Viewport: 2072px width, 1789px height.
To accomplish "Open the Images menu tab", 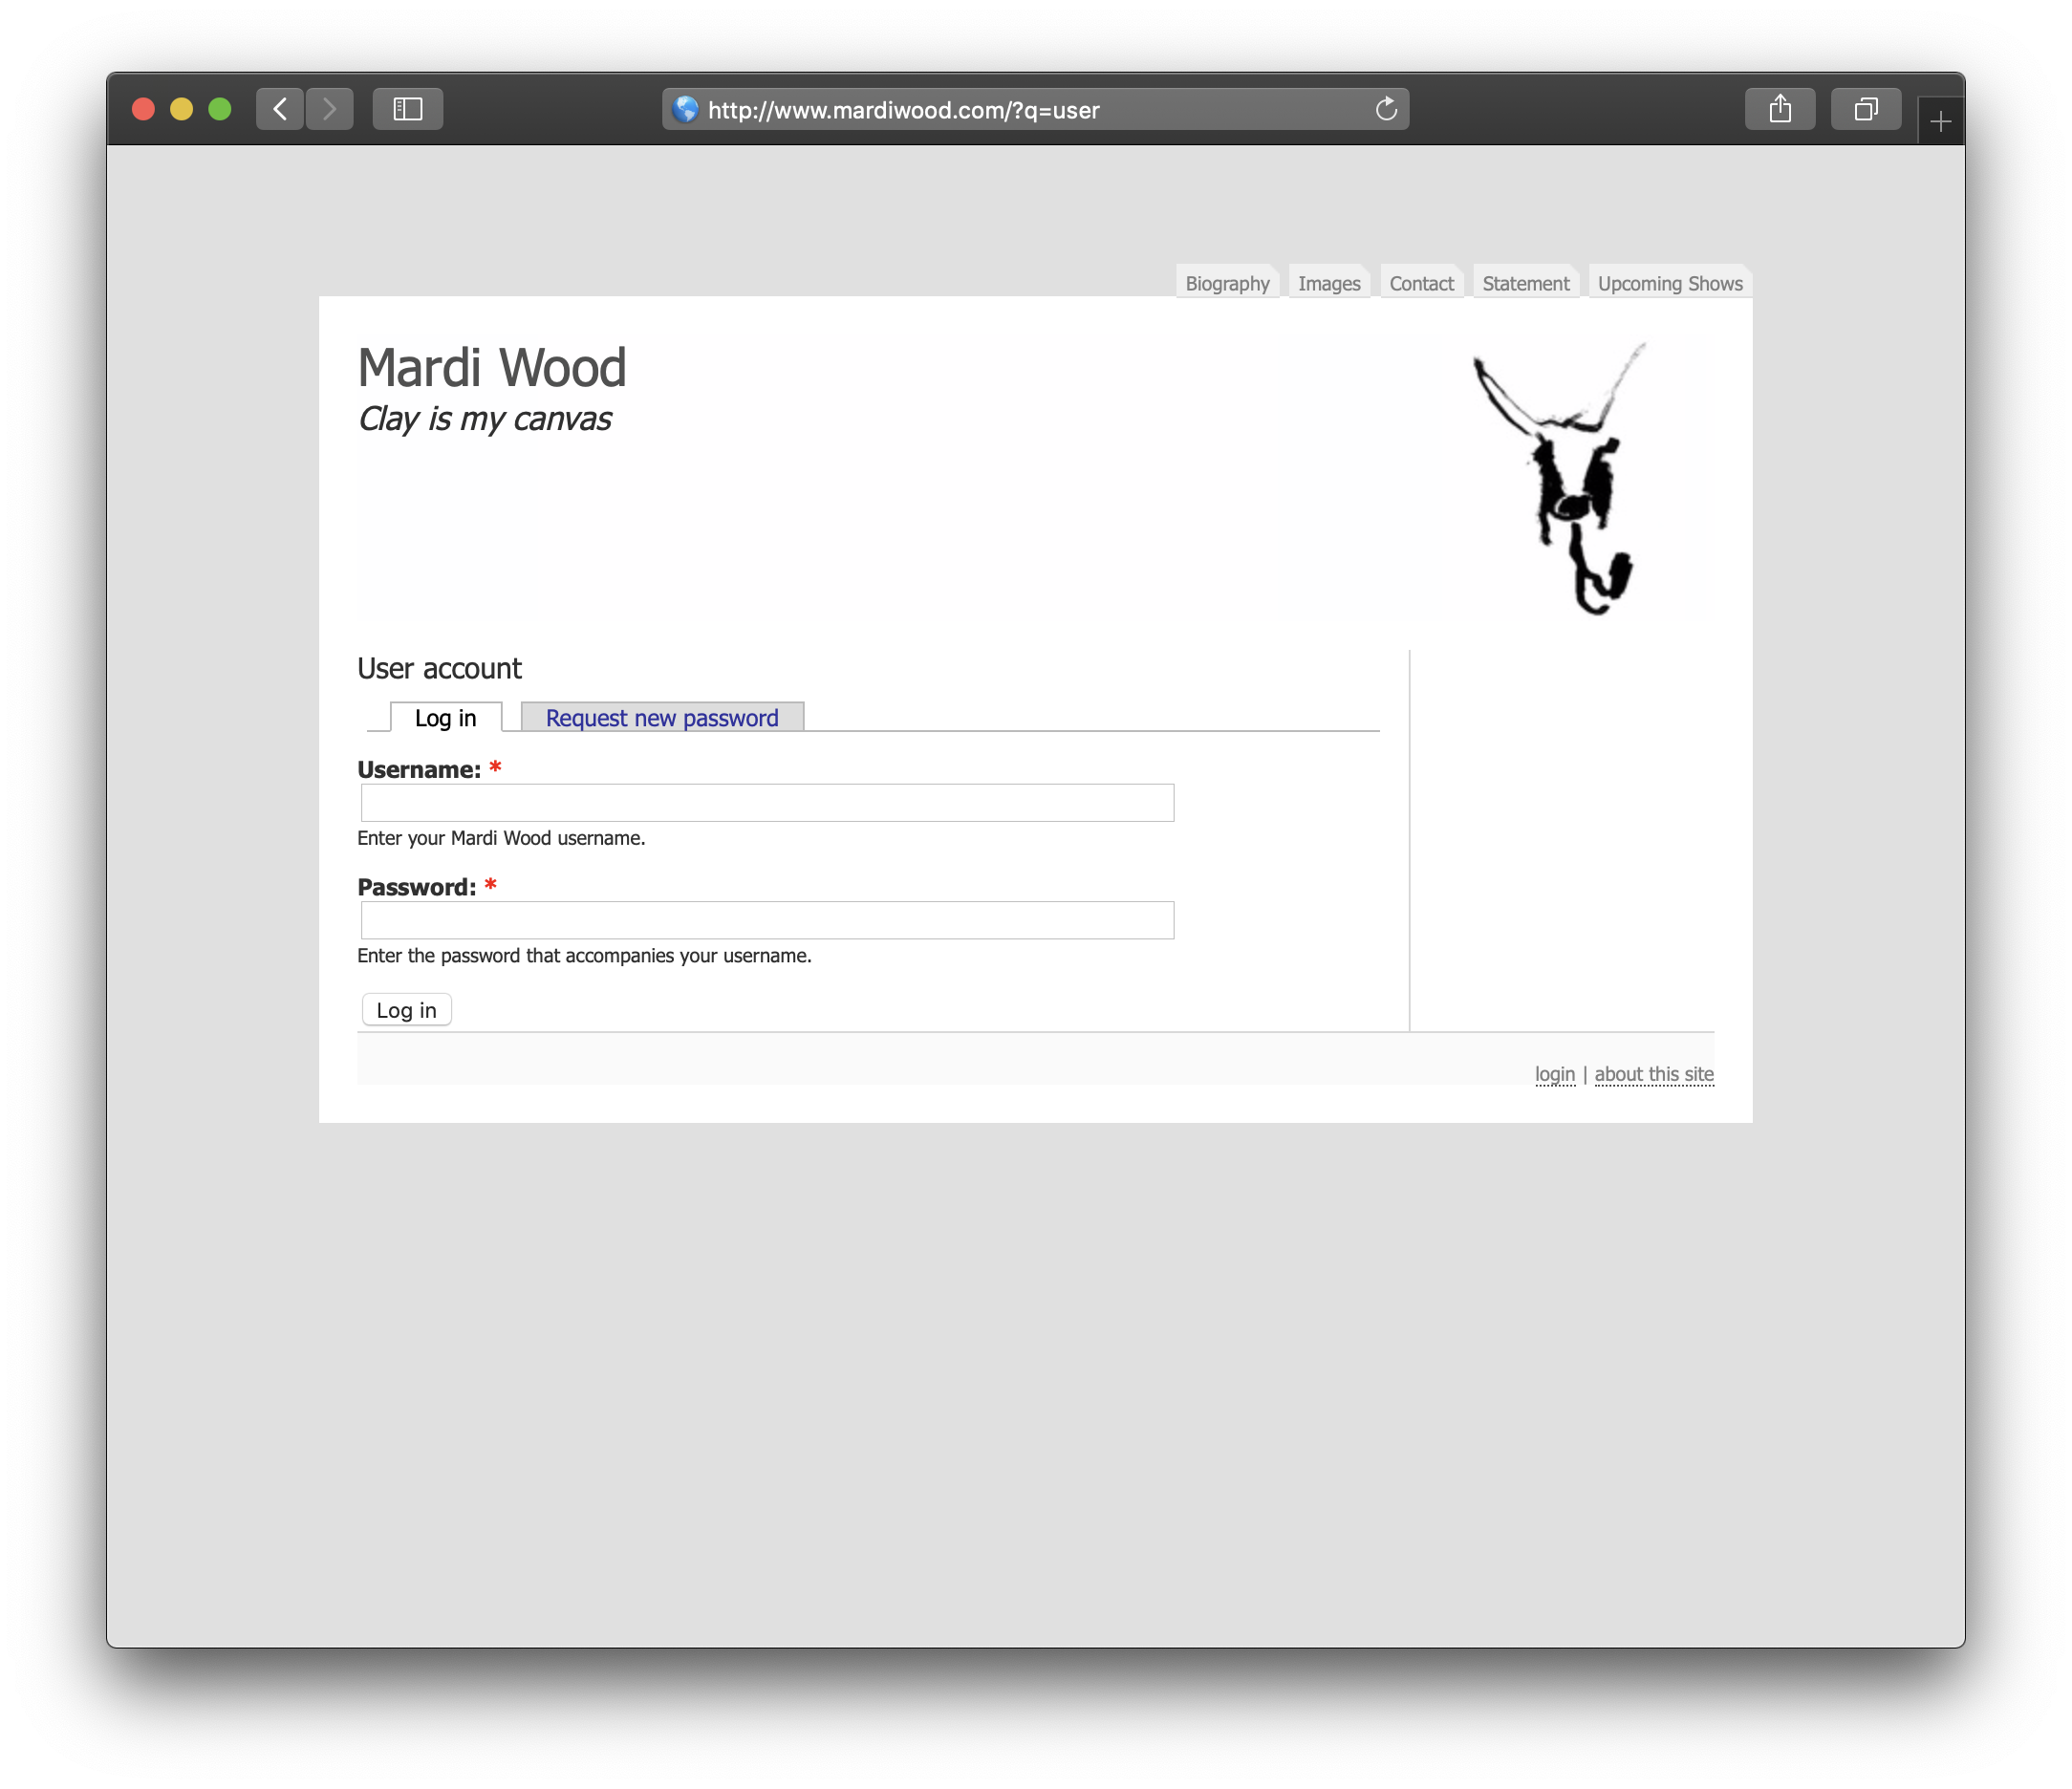I will [1329, 283].
